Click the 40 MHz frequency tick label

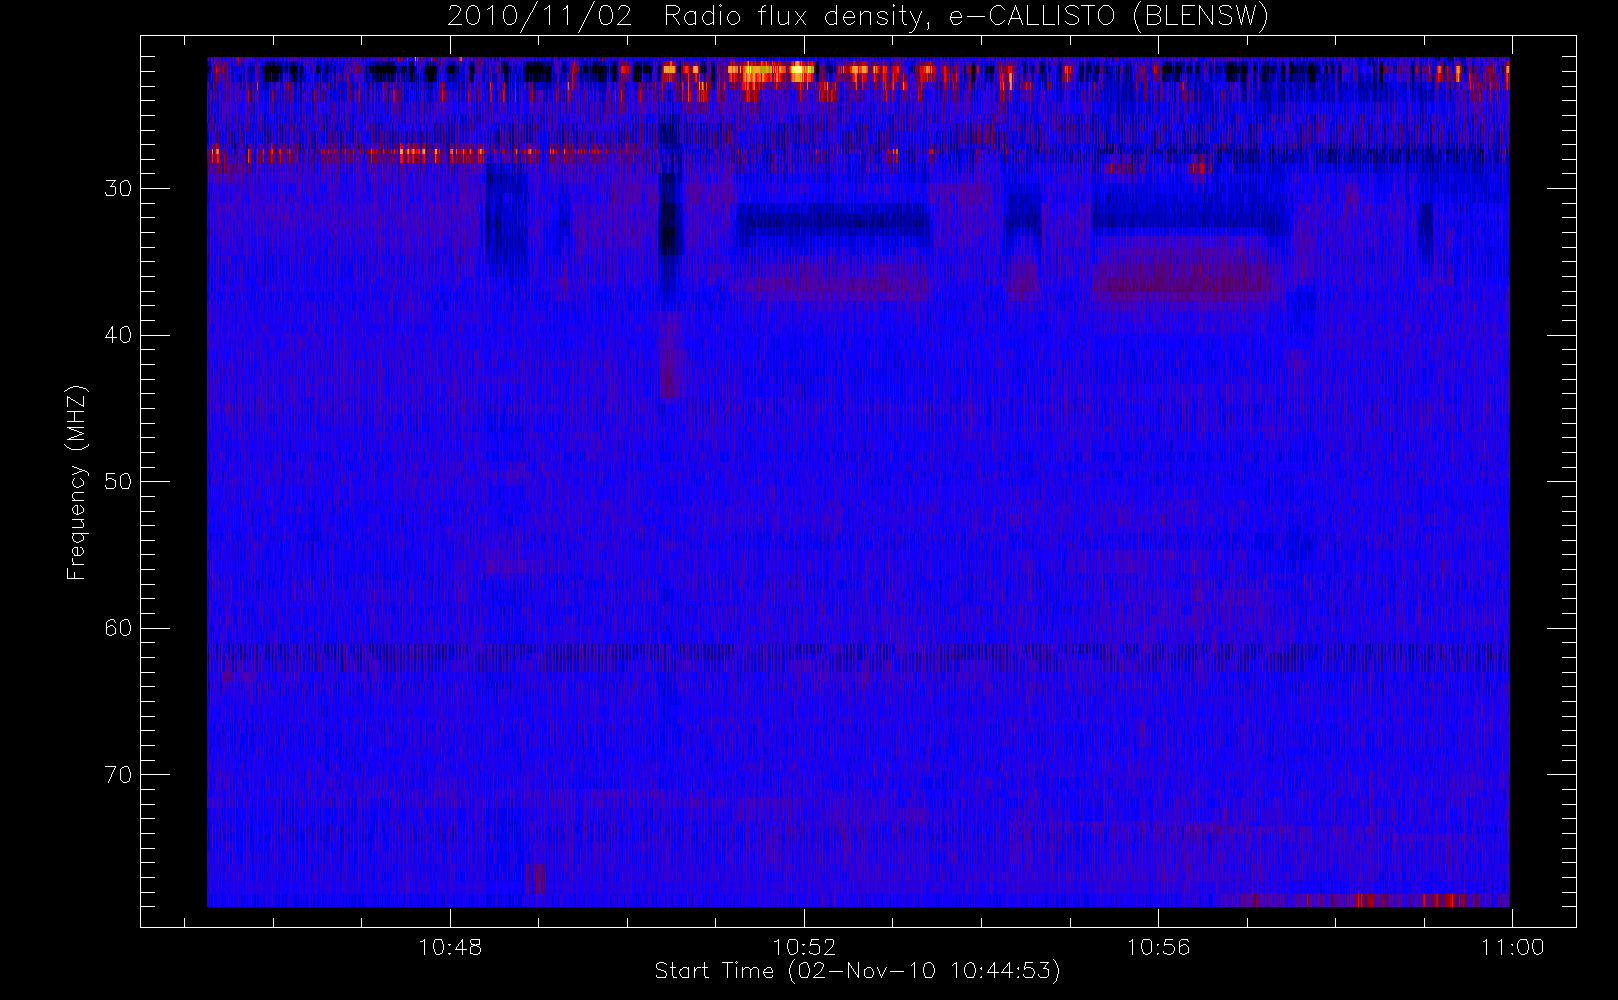coord(118,335)
